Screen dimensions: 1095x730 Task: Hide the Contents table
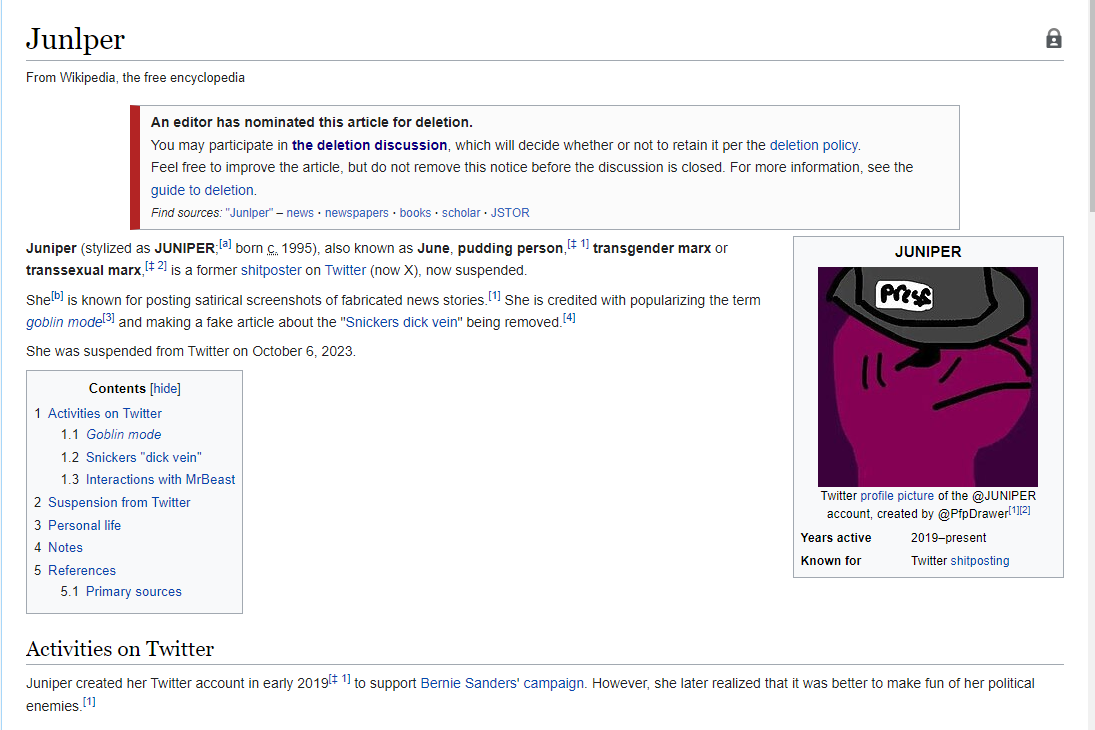(x=166, y=388)
